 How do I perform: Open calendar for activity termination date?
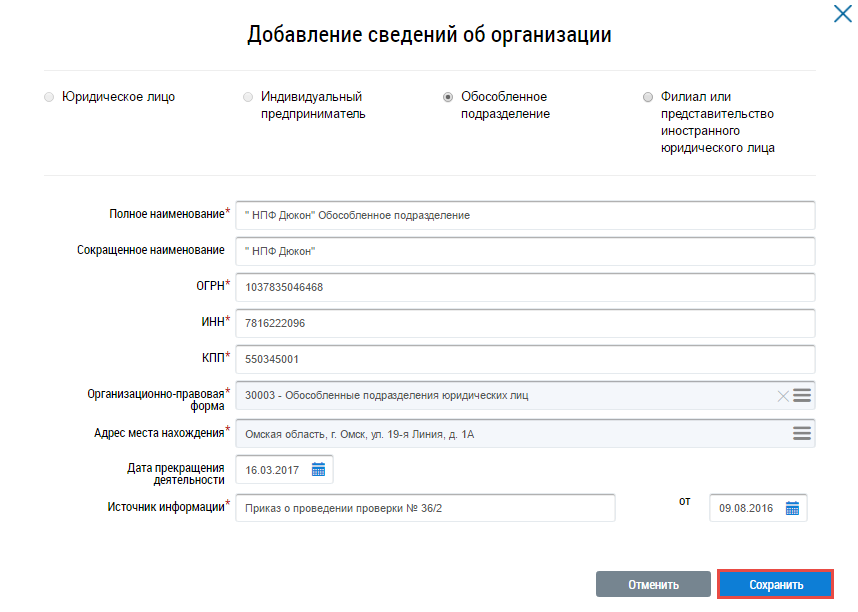click(x=319, y=469)
